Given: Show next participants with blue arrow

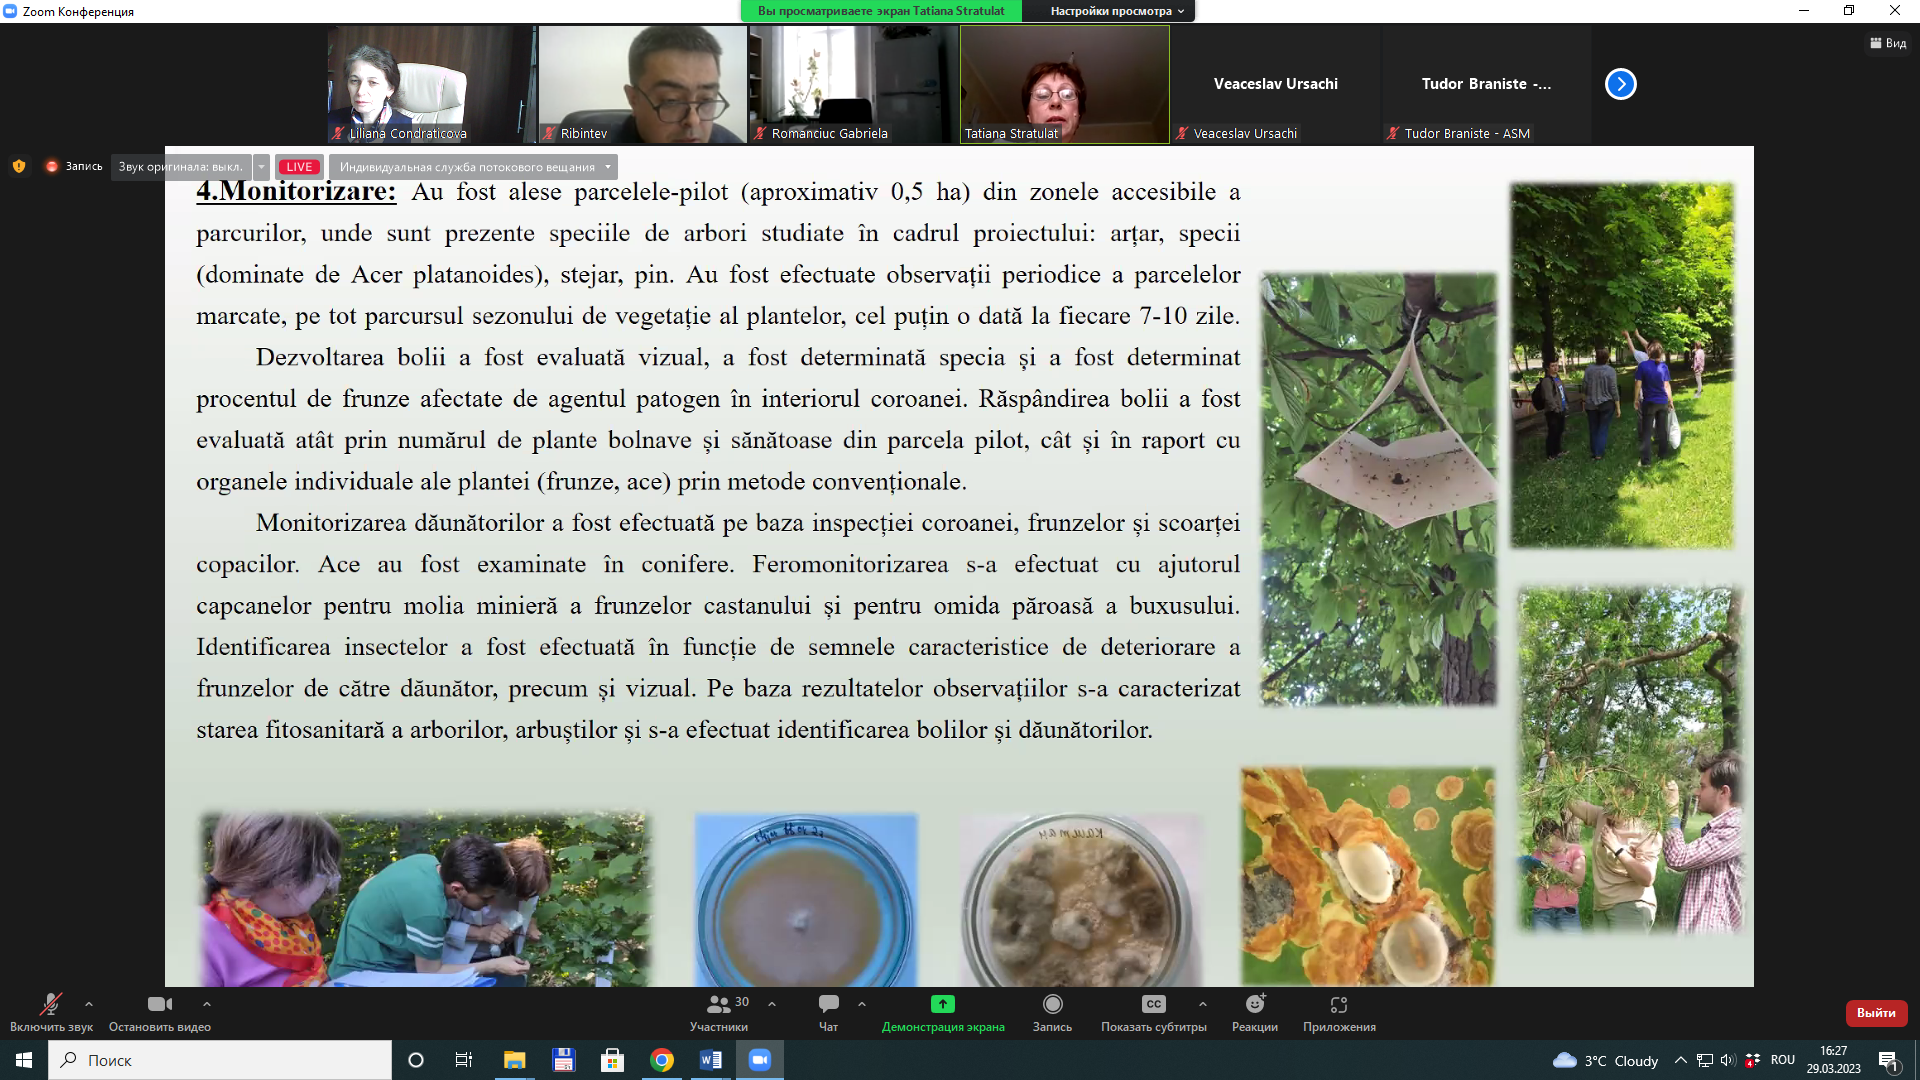Looking at the screenshot, I should pos(1621,84).
